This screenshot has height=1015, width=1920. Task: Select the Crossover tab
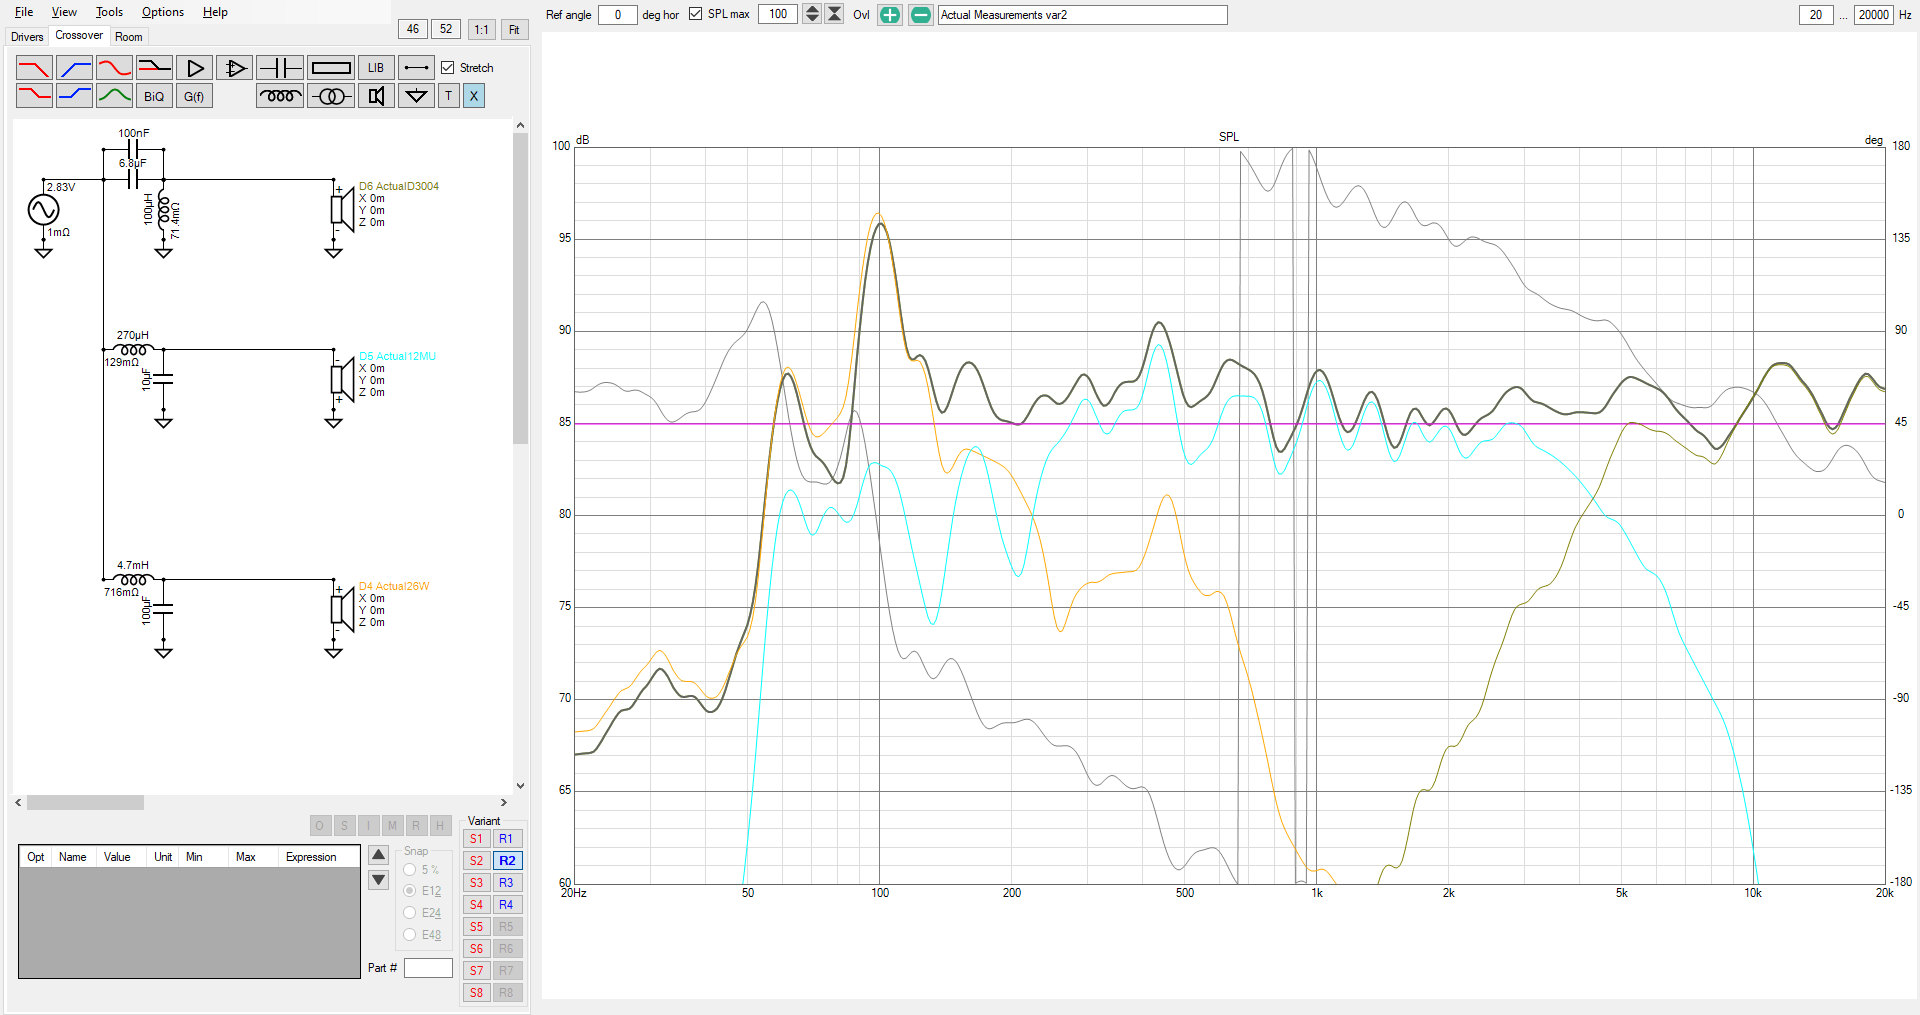point(79,35)
